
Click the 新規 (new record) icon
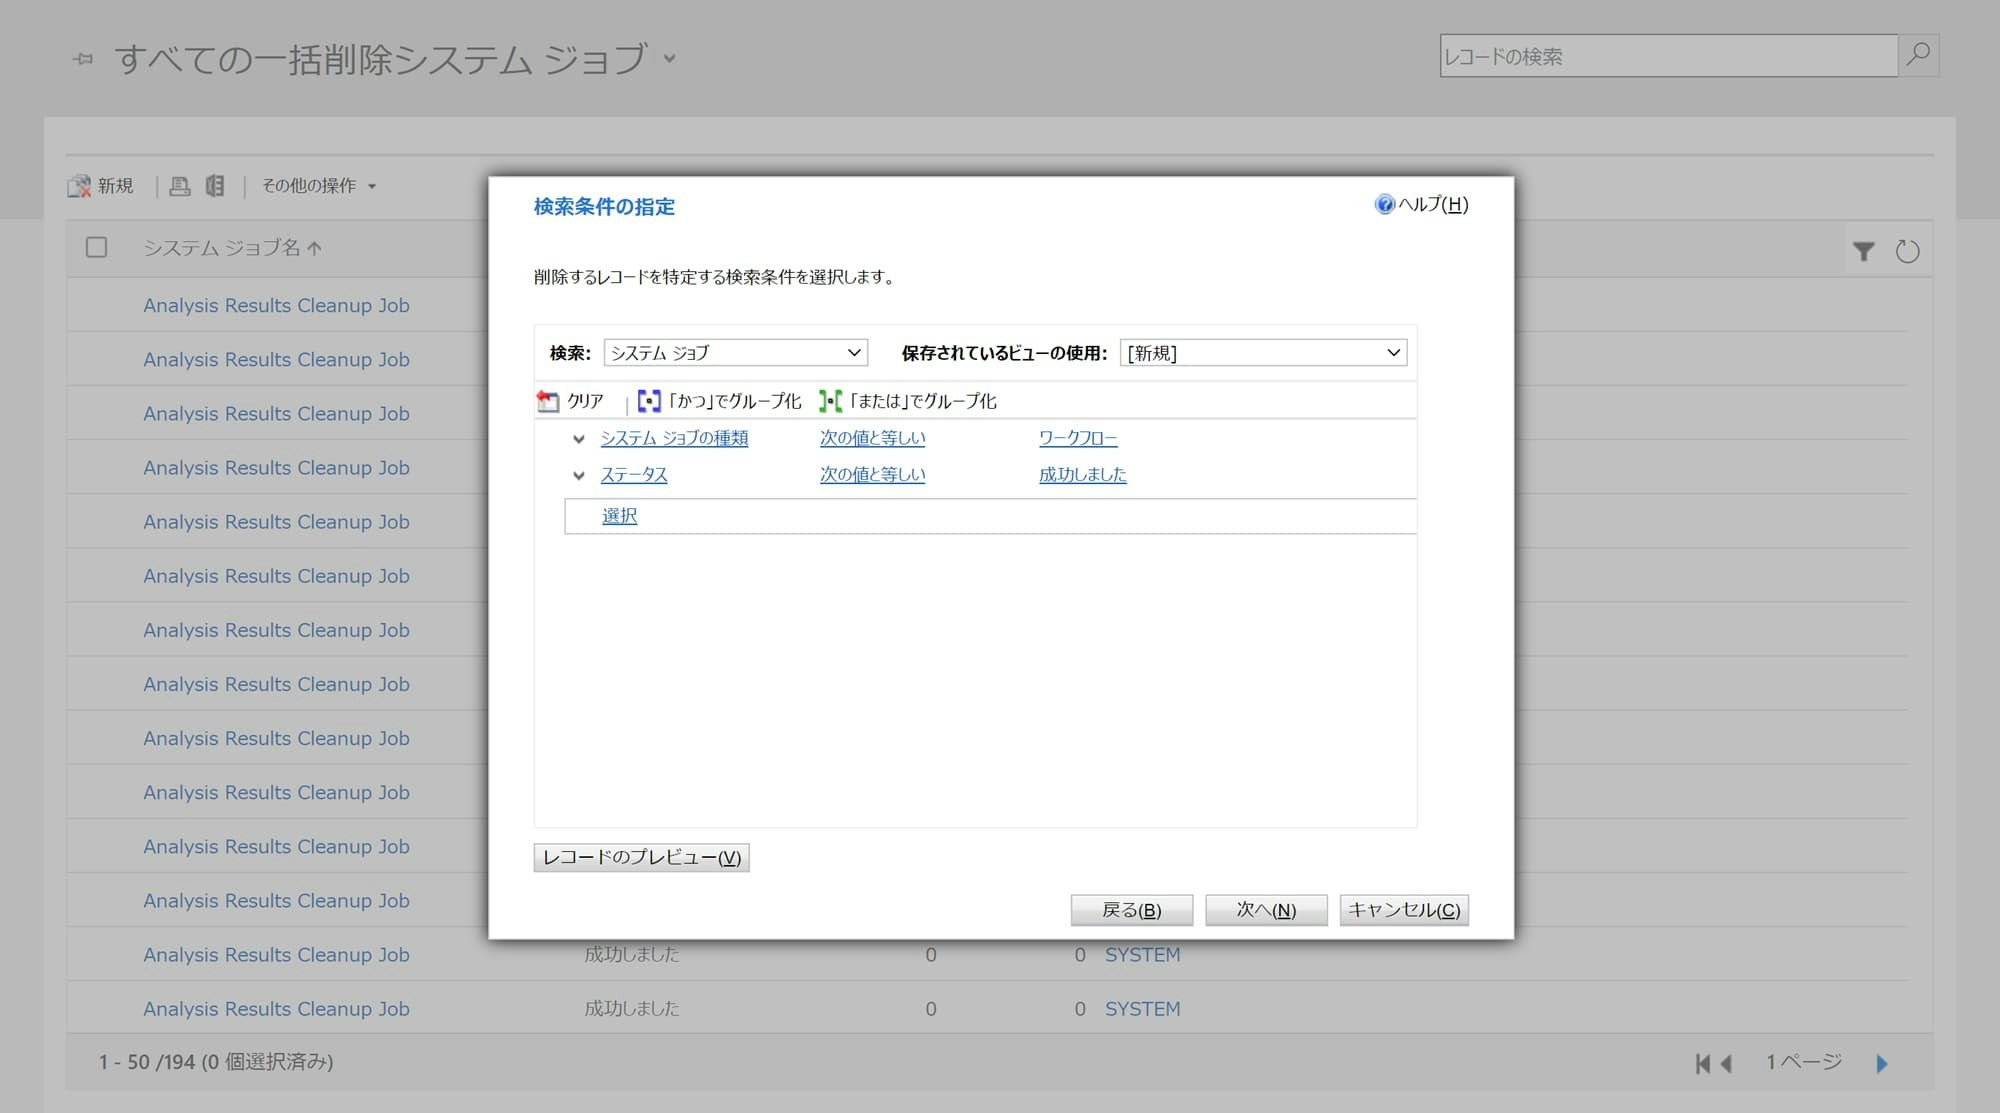pyautogui.click(x=78, y=185)
